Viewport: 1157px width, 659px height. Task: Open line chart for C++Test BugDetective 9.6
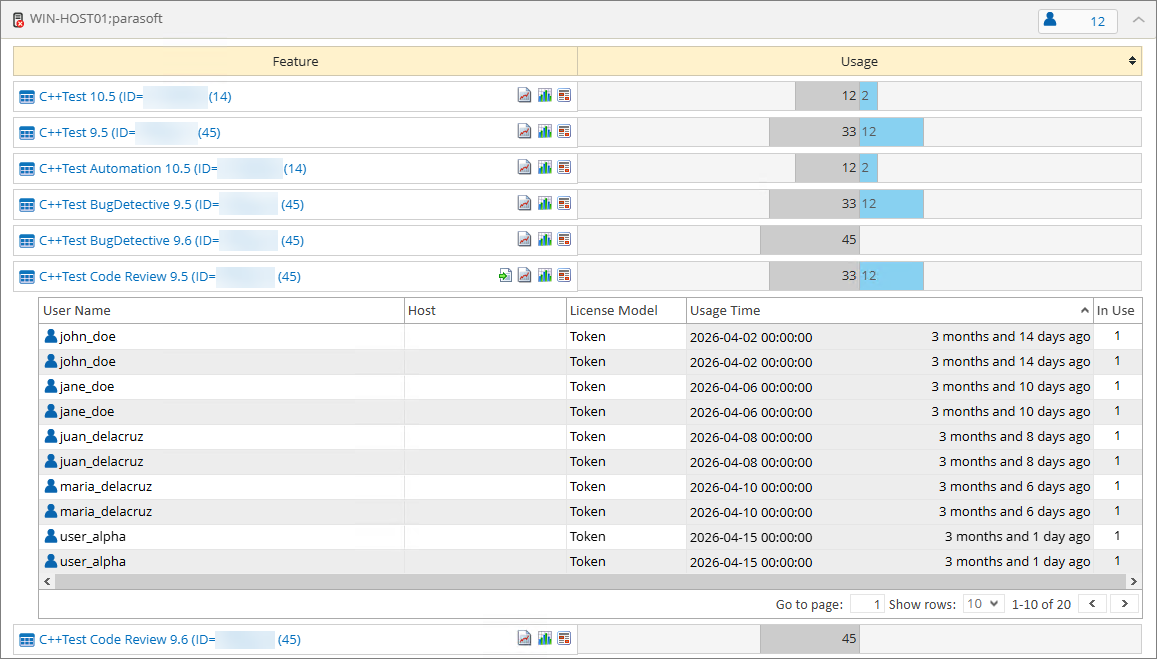[525, 239]
